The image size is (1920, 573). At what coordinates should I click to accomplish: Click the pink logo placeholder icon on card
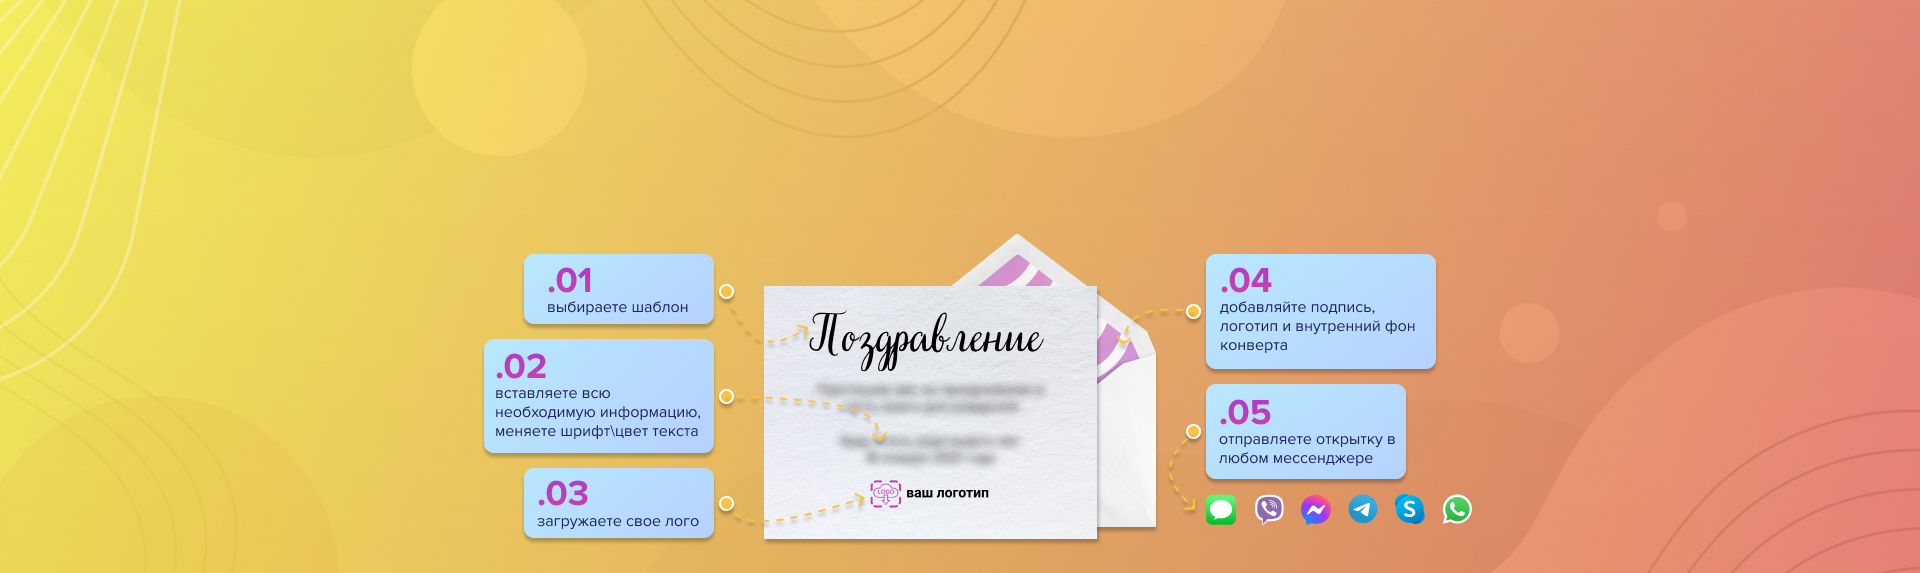tap(885, 493)
